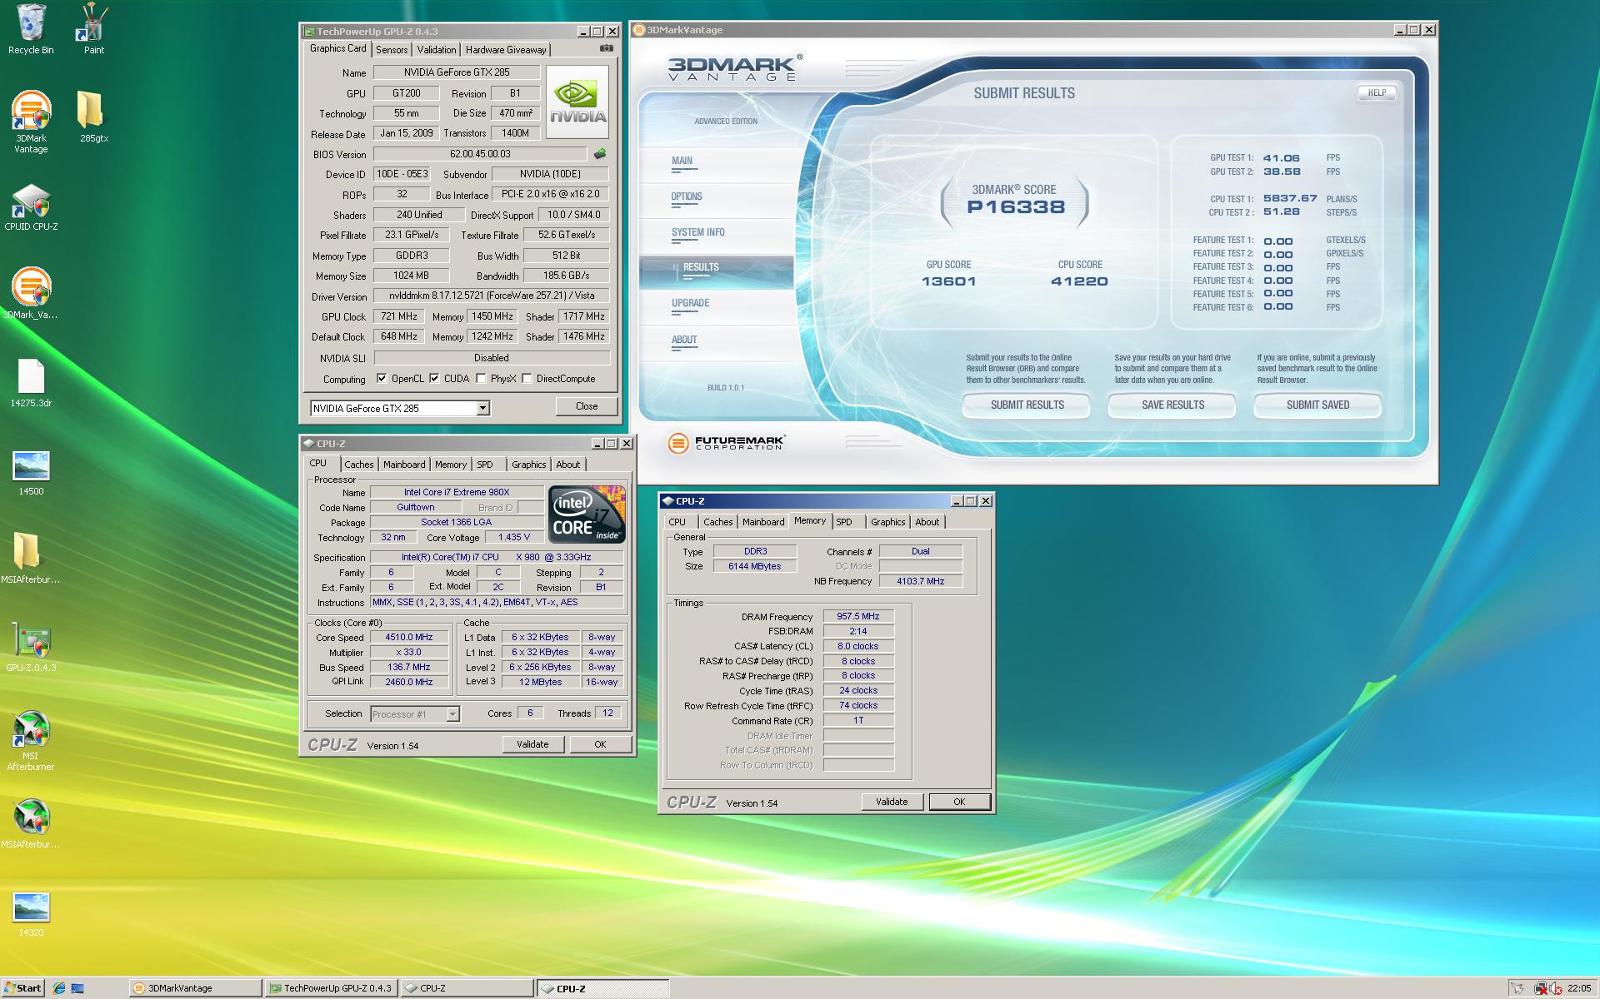
Task: Click the GPU-Z screenshot camera icon
Action: [606, 48]
